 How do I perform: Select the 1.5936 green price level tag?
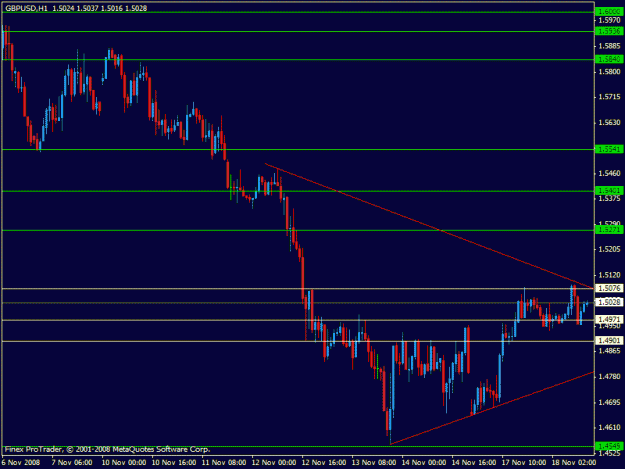point(609,31)
